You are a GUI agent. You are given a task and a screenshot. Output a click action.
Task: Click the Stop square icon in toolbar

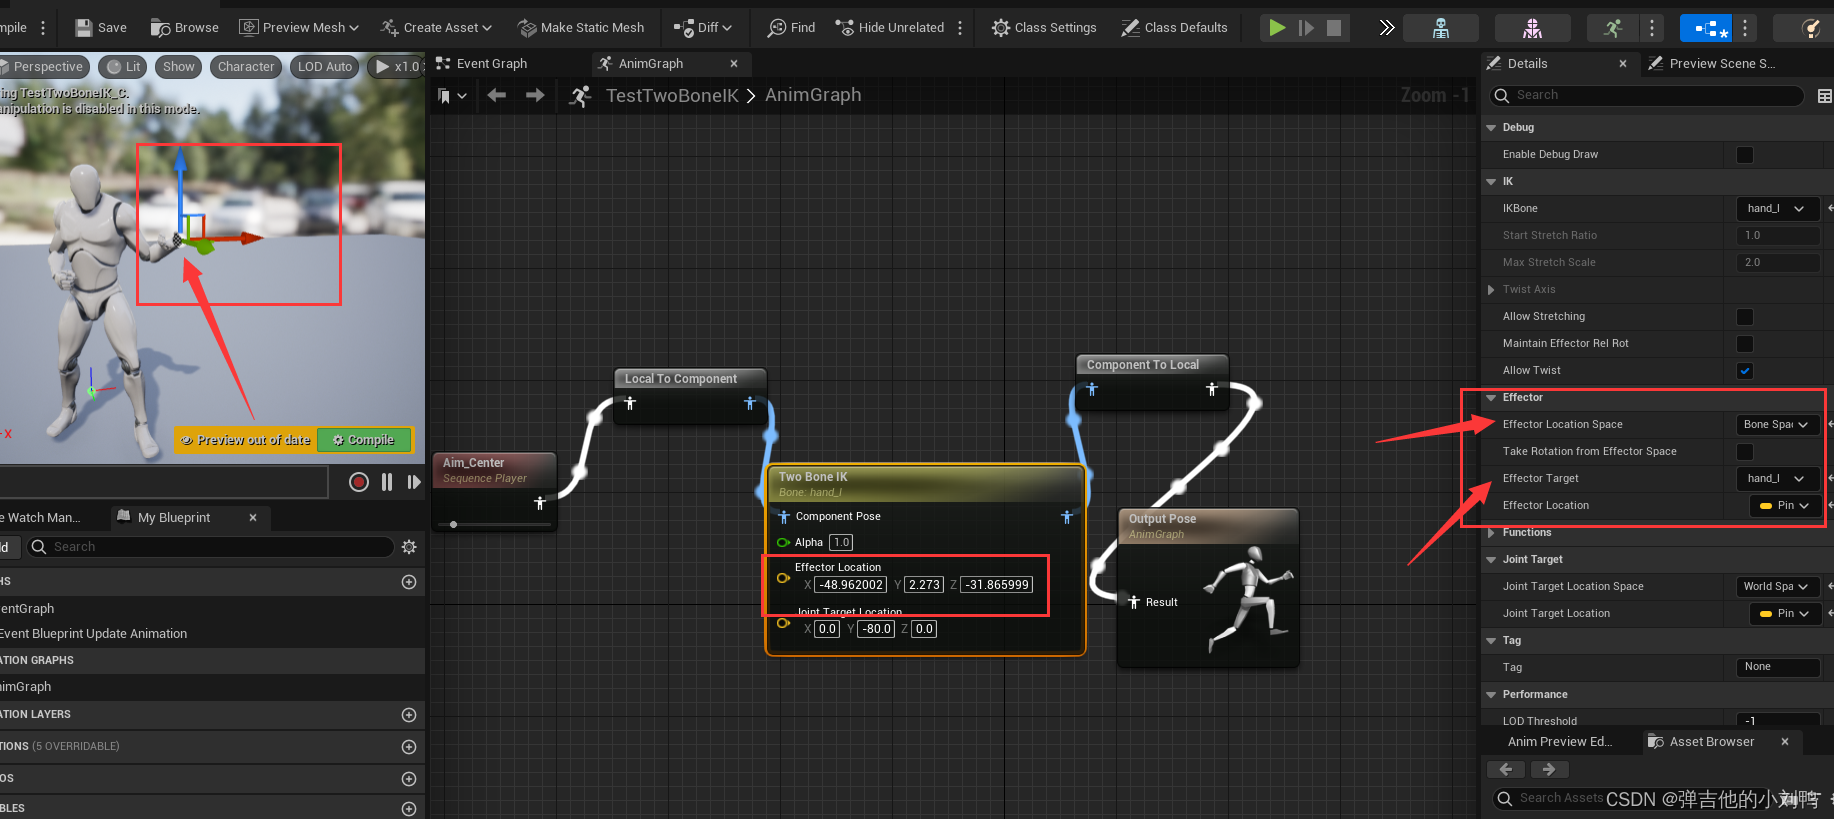point(1334,28)
